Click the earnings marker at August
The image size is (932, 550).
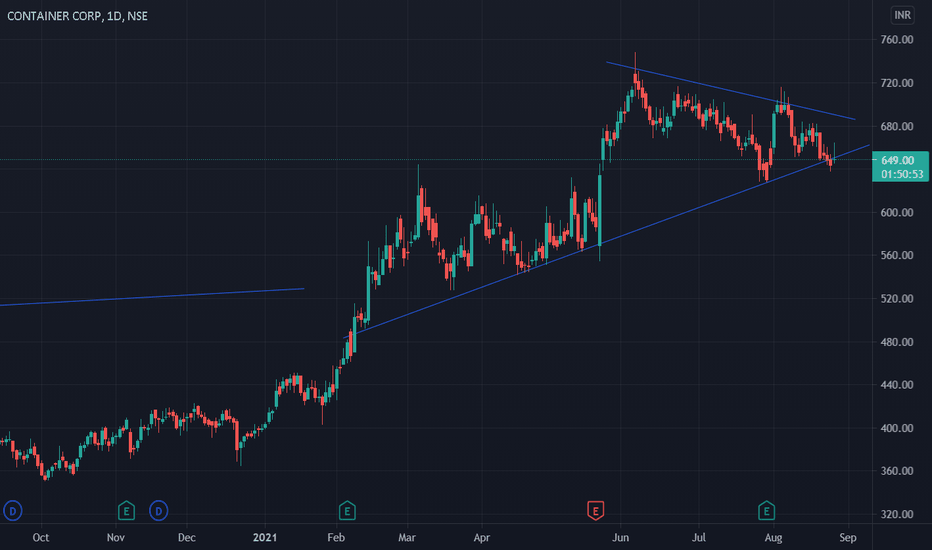(x=766, y=511)
